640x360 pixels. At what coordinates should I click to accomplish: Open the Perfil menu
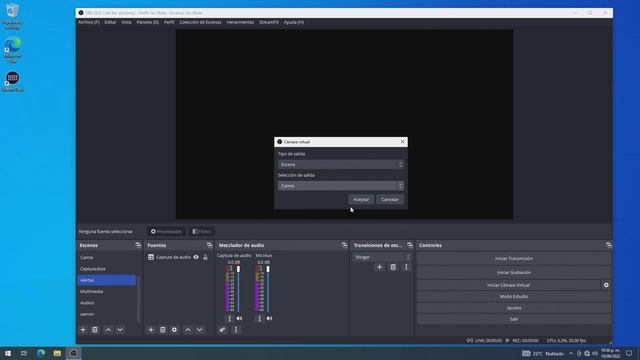click(x=169, y=22)
